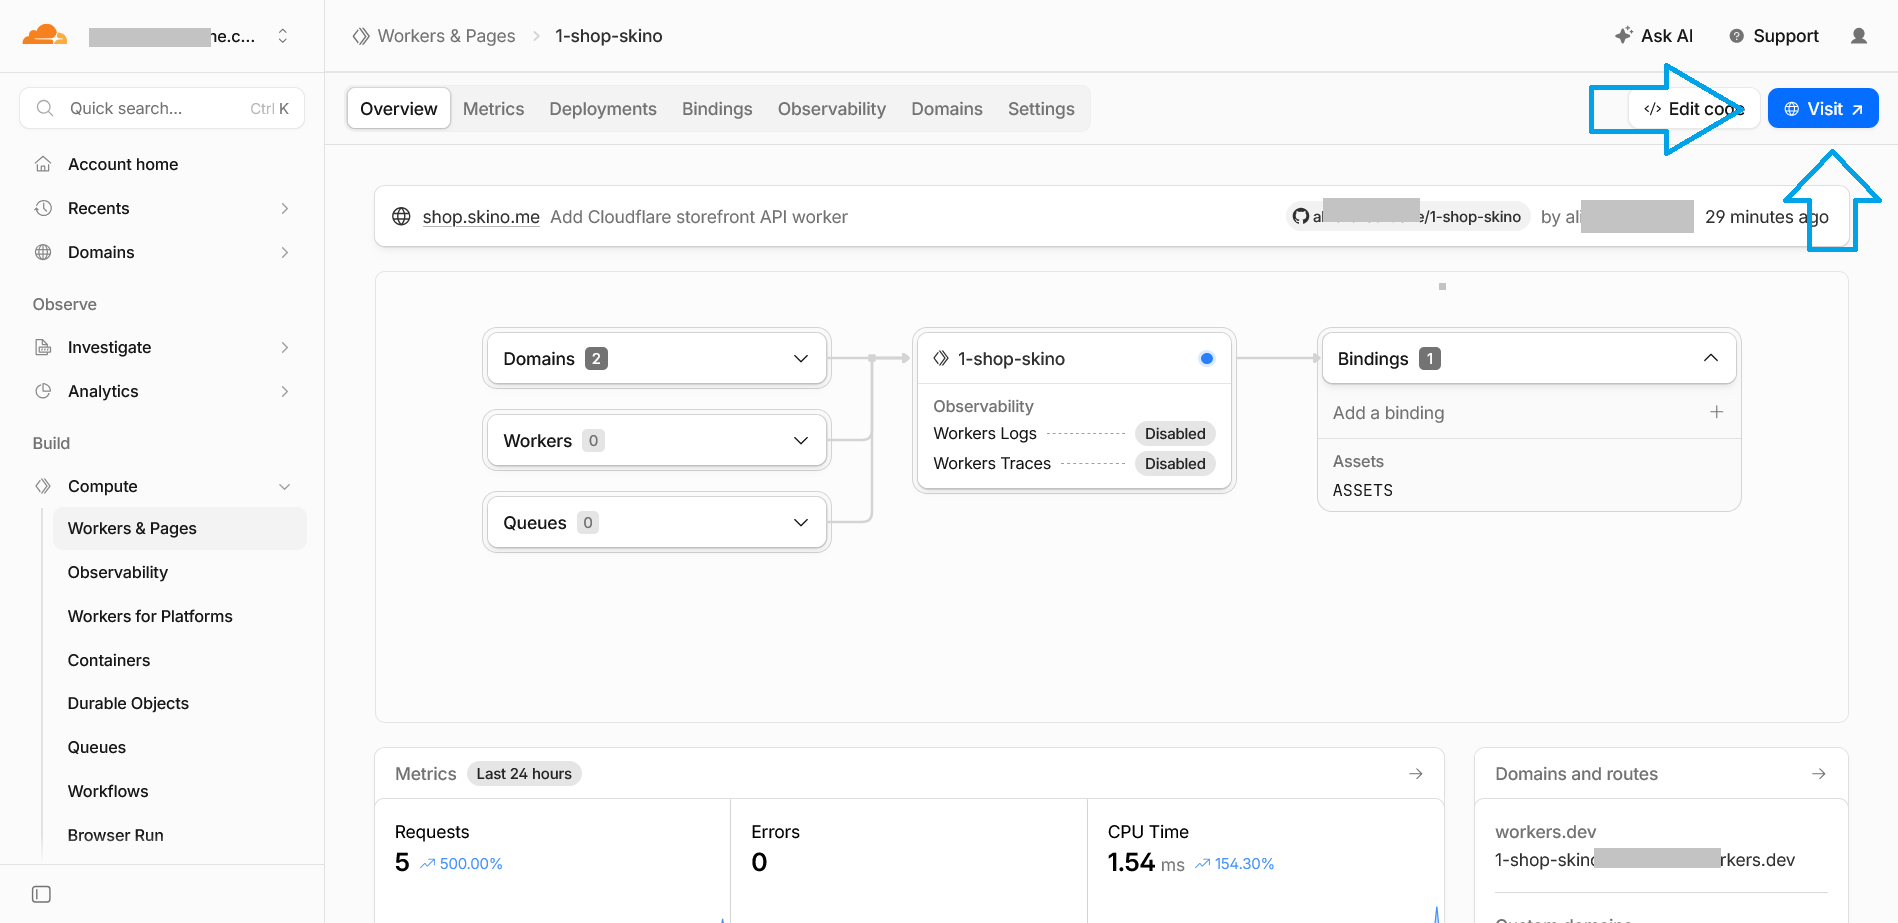Open the GitHub repo 1-shop-skino badge
Screen dimensions: 1898x923
click(x=1408, y=217)
